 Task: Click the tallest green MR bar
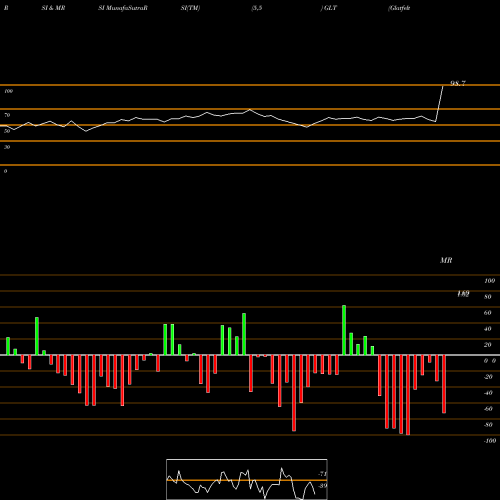pos(344,330)
